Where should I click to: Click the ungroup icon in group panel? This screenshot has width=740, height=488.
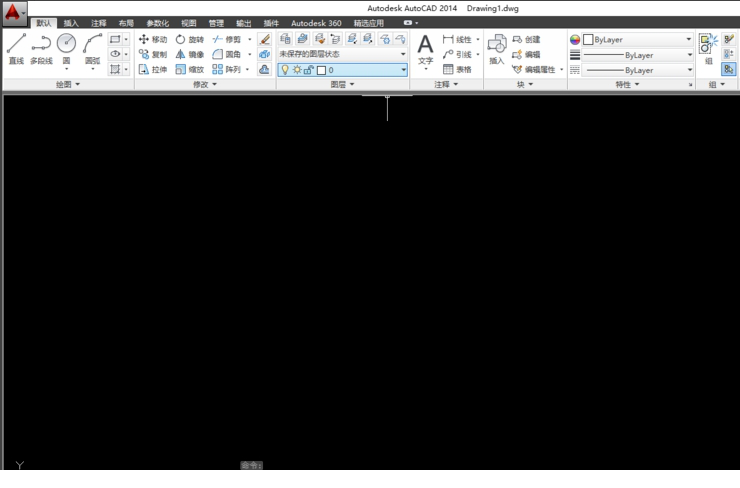[x=729, y=39]
